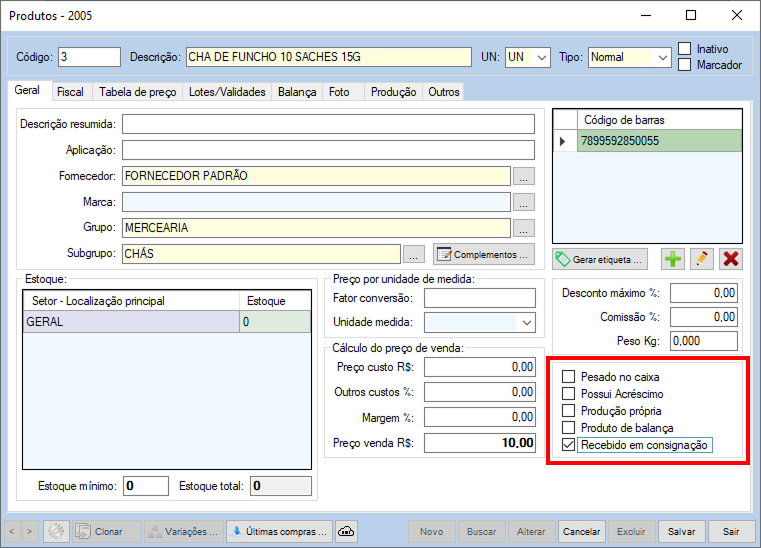Open the Tipo dropdown showing Normal
Viewport: 761px width, 548px height.
662,57
